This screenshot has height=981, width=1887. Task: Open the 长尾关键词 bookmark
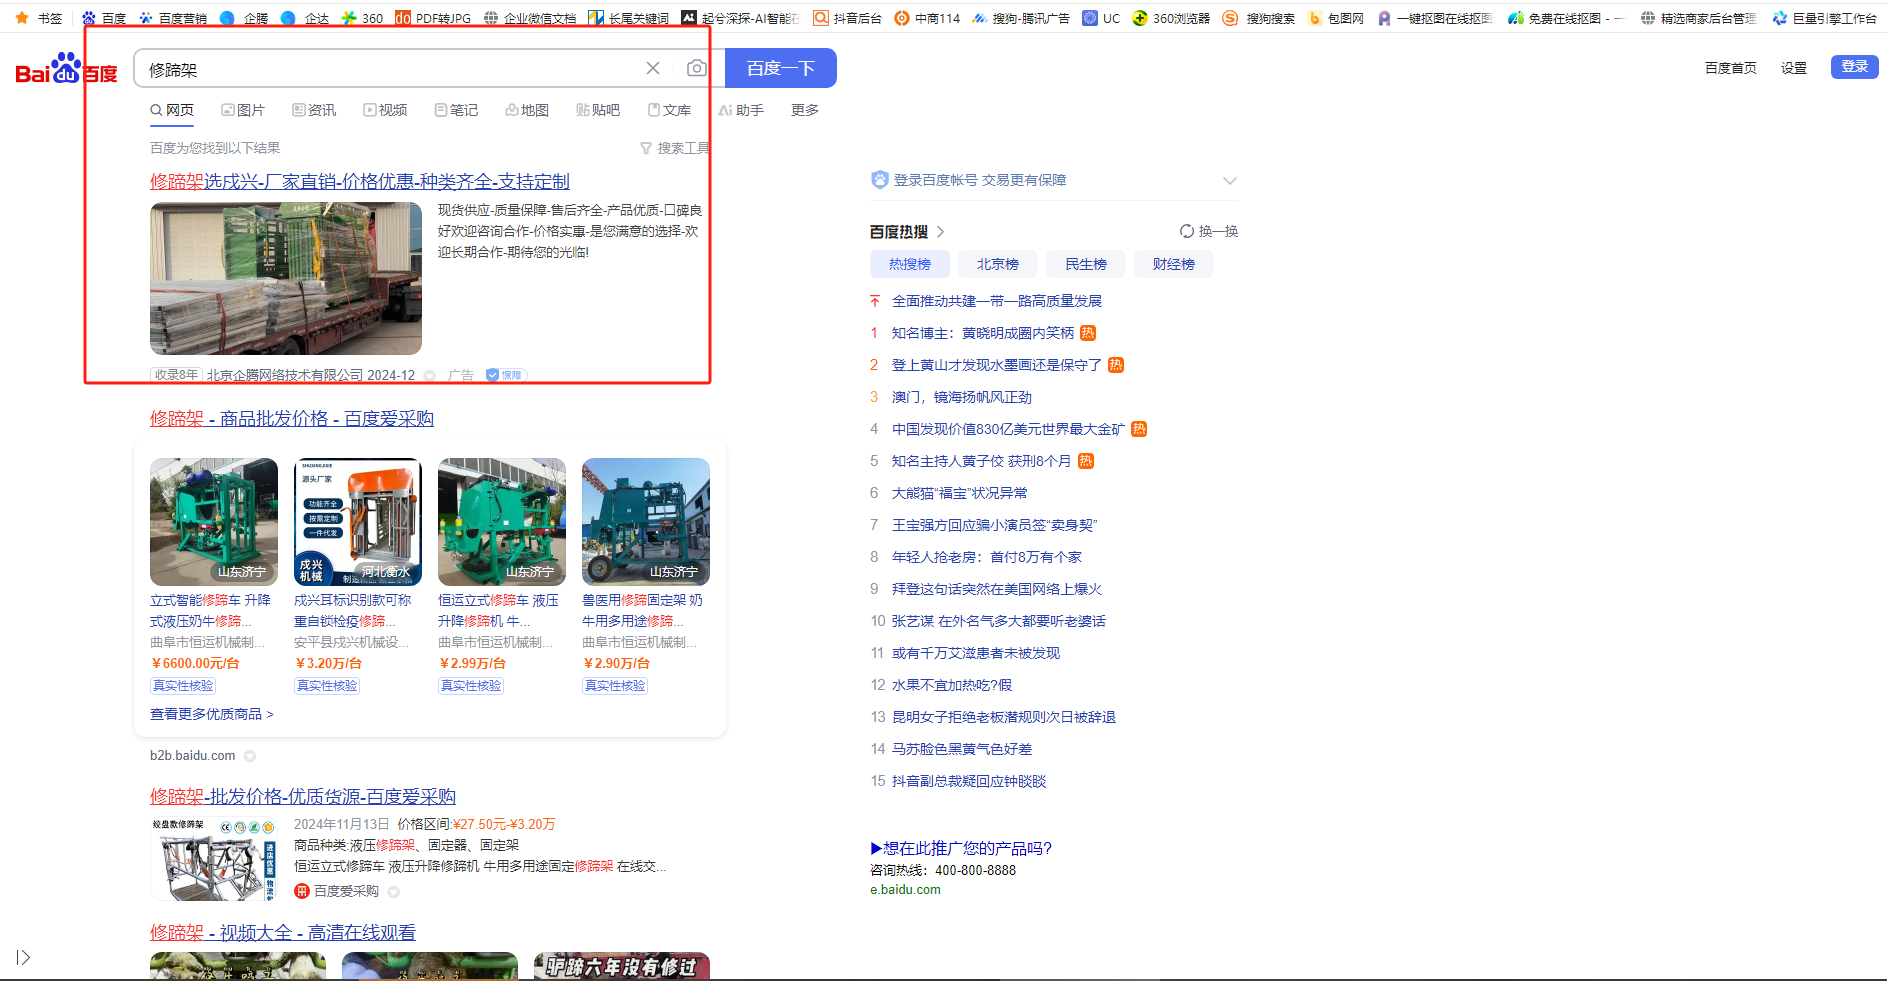click(629, 18)
